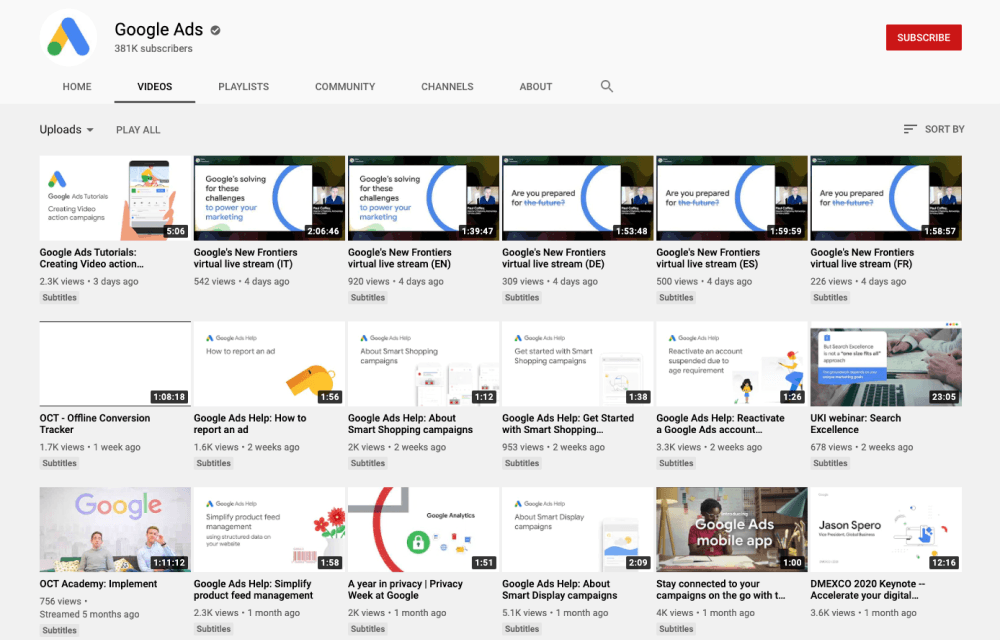Go to the COMMUNITY tab
Viewport: 1000px width, 640px height.
(345, 87)
